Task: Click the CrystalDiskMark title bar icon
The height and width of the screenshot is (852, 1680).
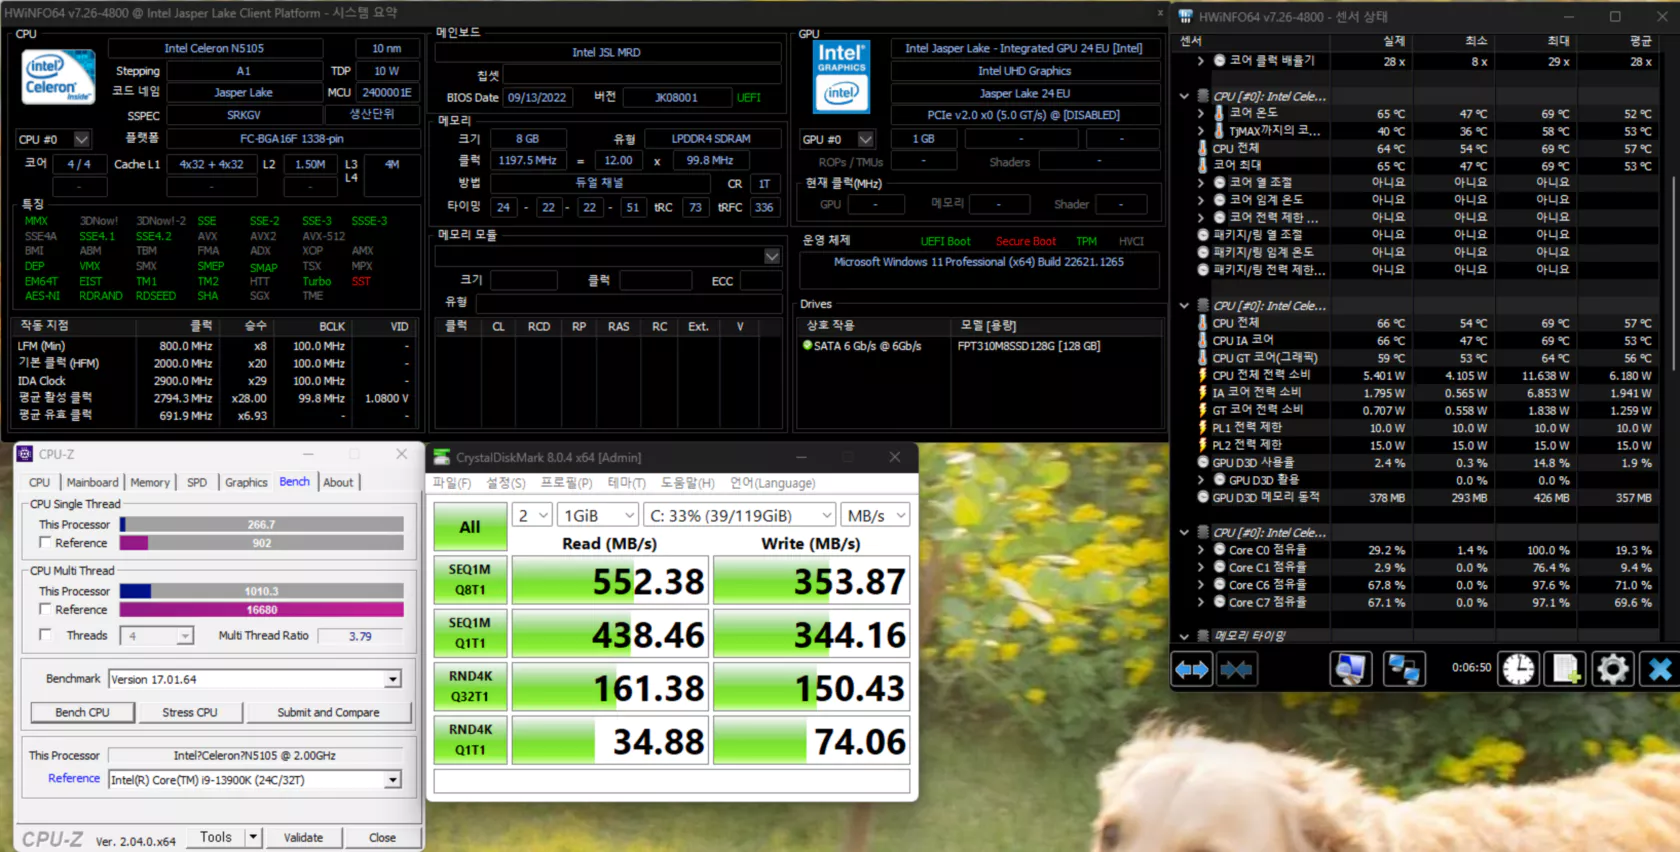Action: (x=441, y=457)
